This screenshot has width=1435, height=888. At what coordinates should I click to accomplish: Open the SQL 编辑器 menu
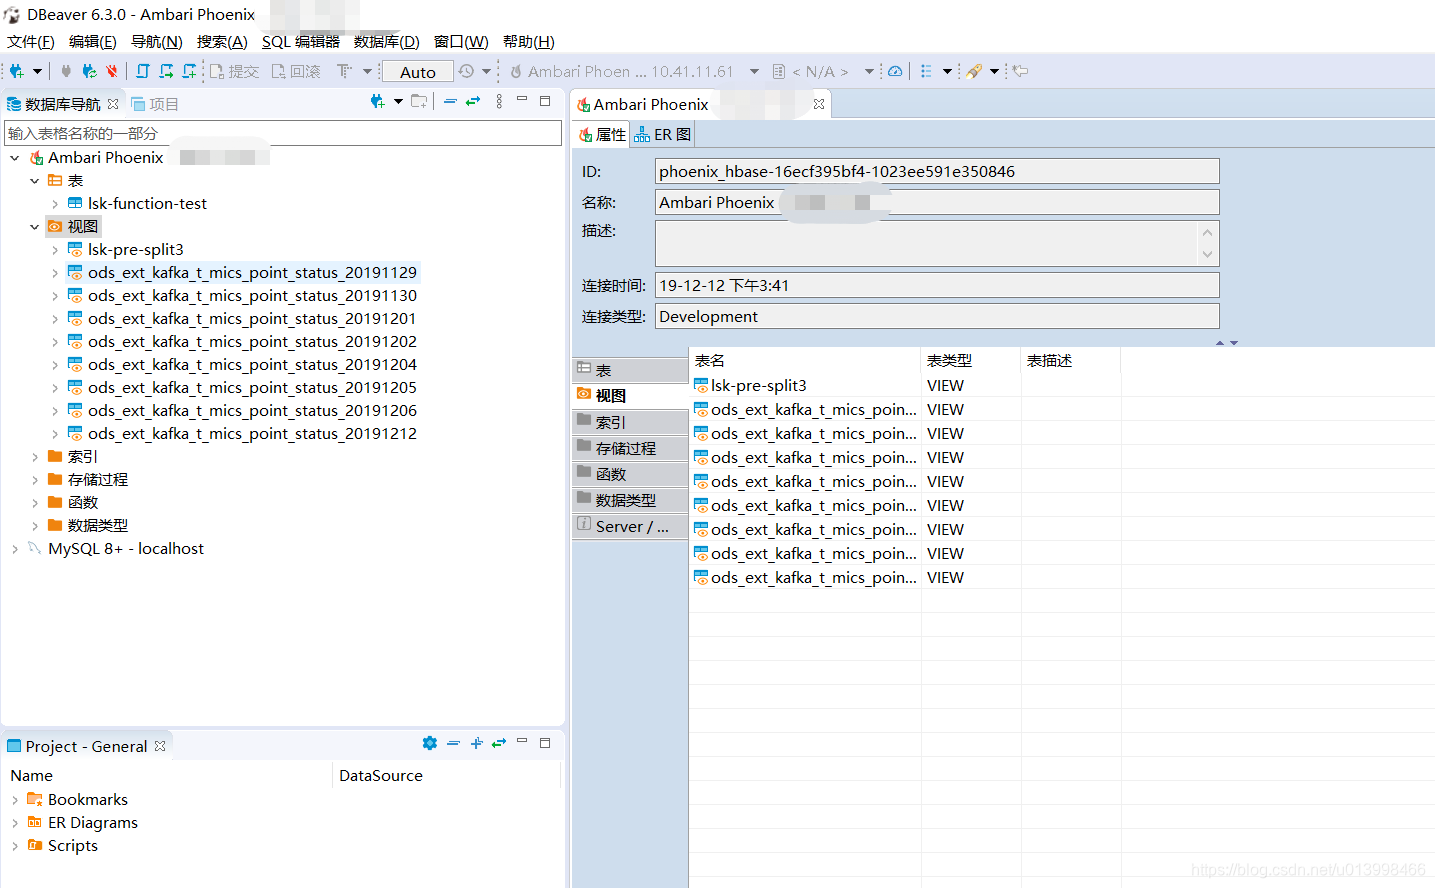pyautogui.click(x=301, y=41)
